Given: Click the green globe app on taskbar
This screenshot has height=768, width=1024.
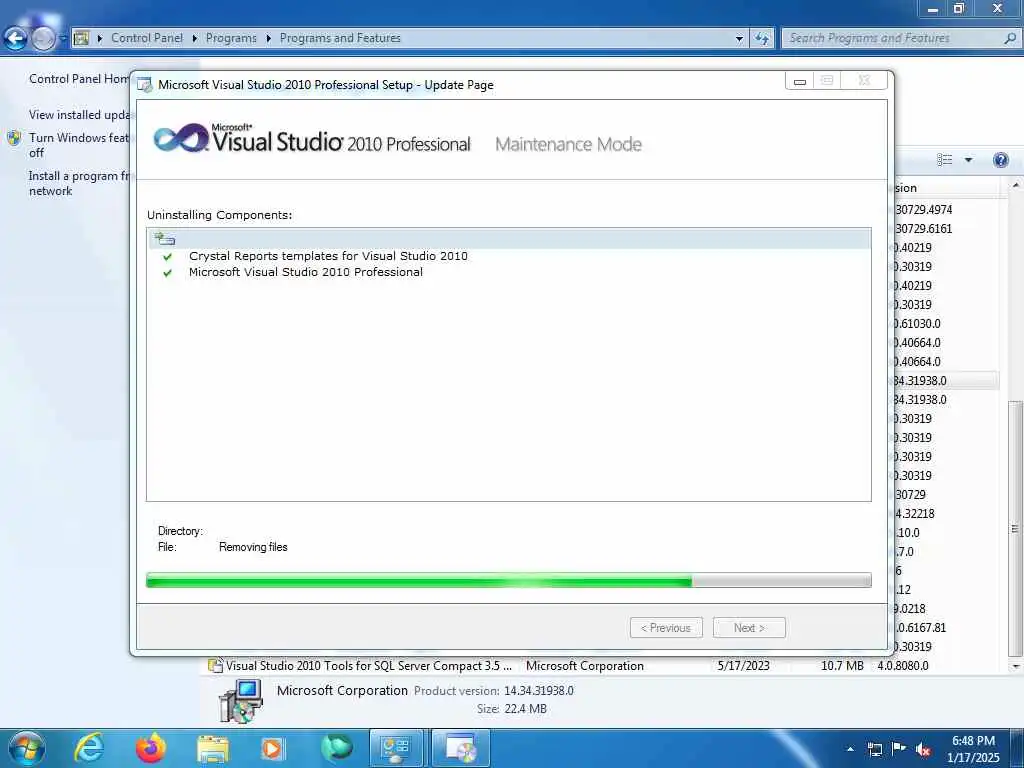Looking at the screenshot, I should pyautogui.click(x=337, y=748).
